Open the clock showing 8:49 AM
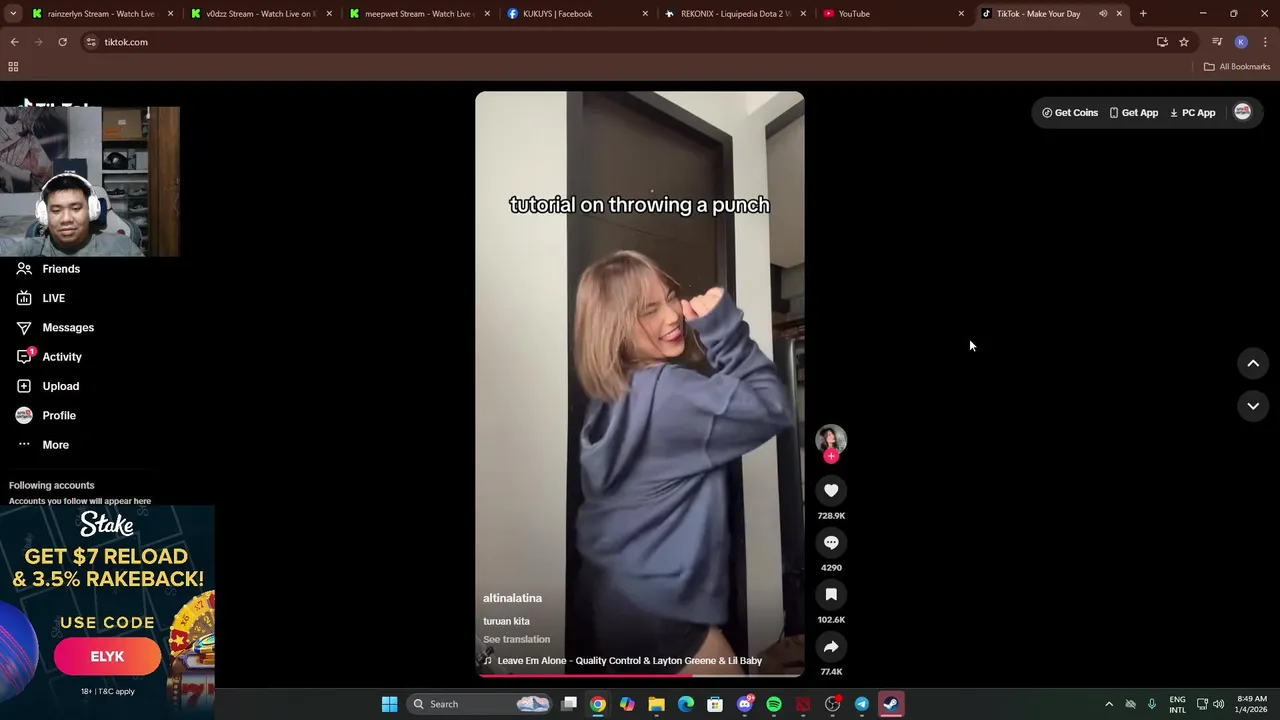Viewport: 1280px width, 720px height. pyautogui.click(x=1252, y=704)
